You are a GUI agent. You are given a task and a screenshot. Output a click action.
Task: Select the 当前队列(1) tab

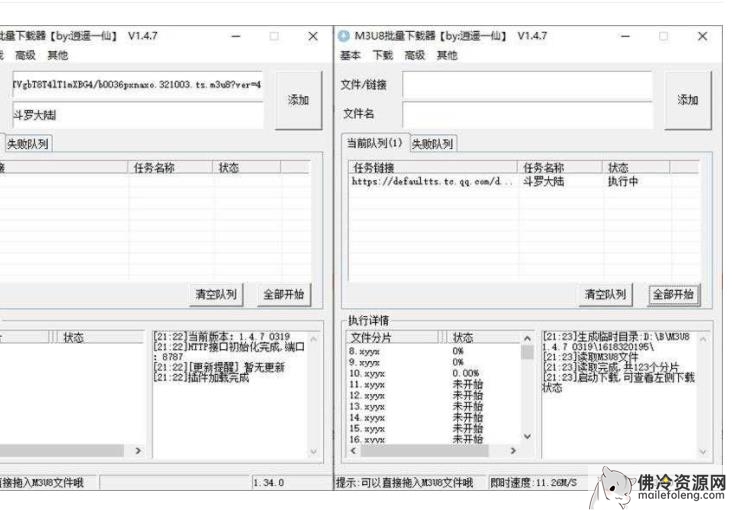click(373, 143)
